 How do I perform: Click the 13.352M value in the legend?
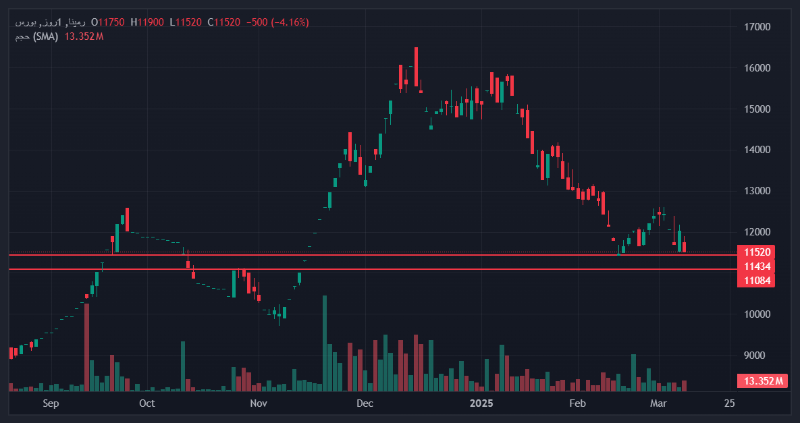click(x=84, y=37)
